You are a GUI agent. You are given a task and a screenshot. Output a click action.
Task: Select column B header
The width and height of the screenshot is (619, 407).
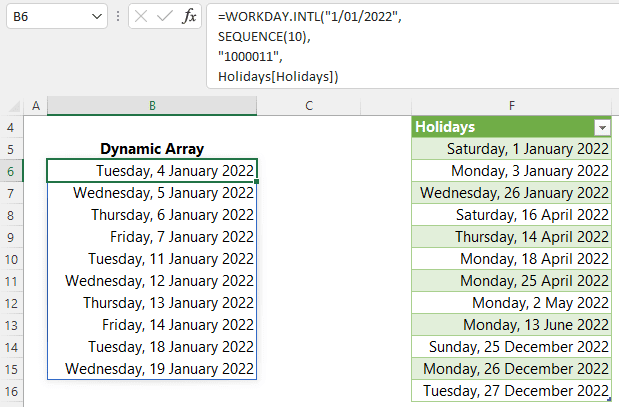coord(151,106)
